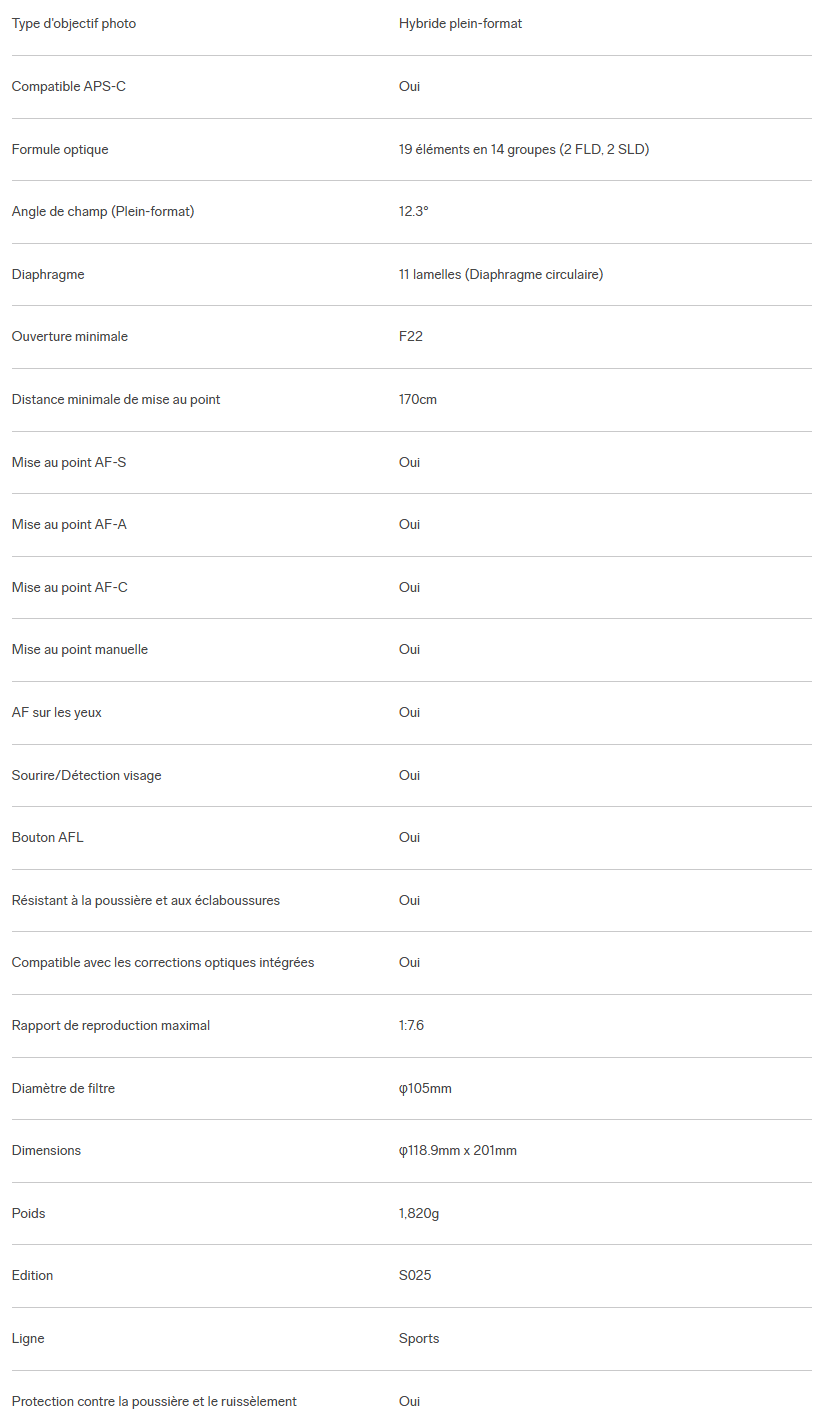Select the 'S025' edition value

(x=415, y=1275)
